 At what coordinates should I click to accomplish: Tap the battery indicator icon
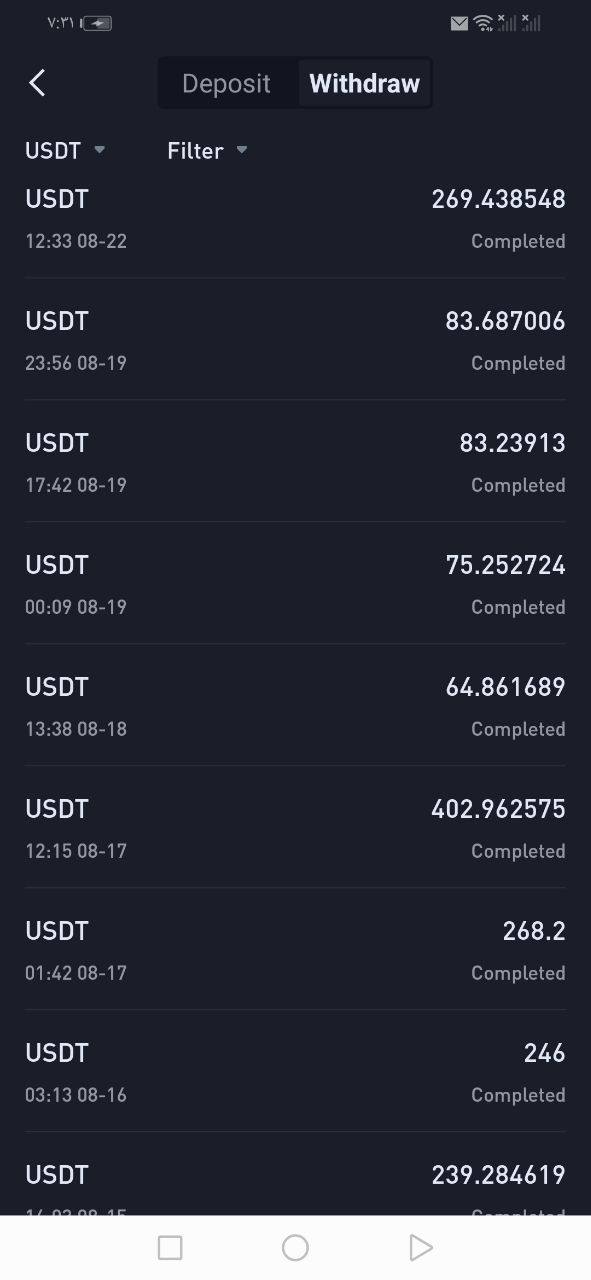tap(97, 23)
